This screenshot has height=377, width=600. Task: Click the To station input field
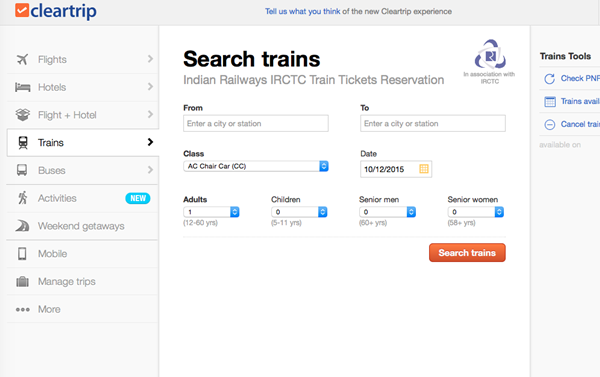pos(433,123)
